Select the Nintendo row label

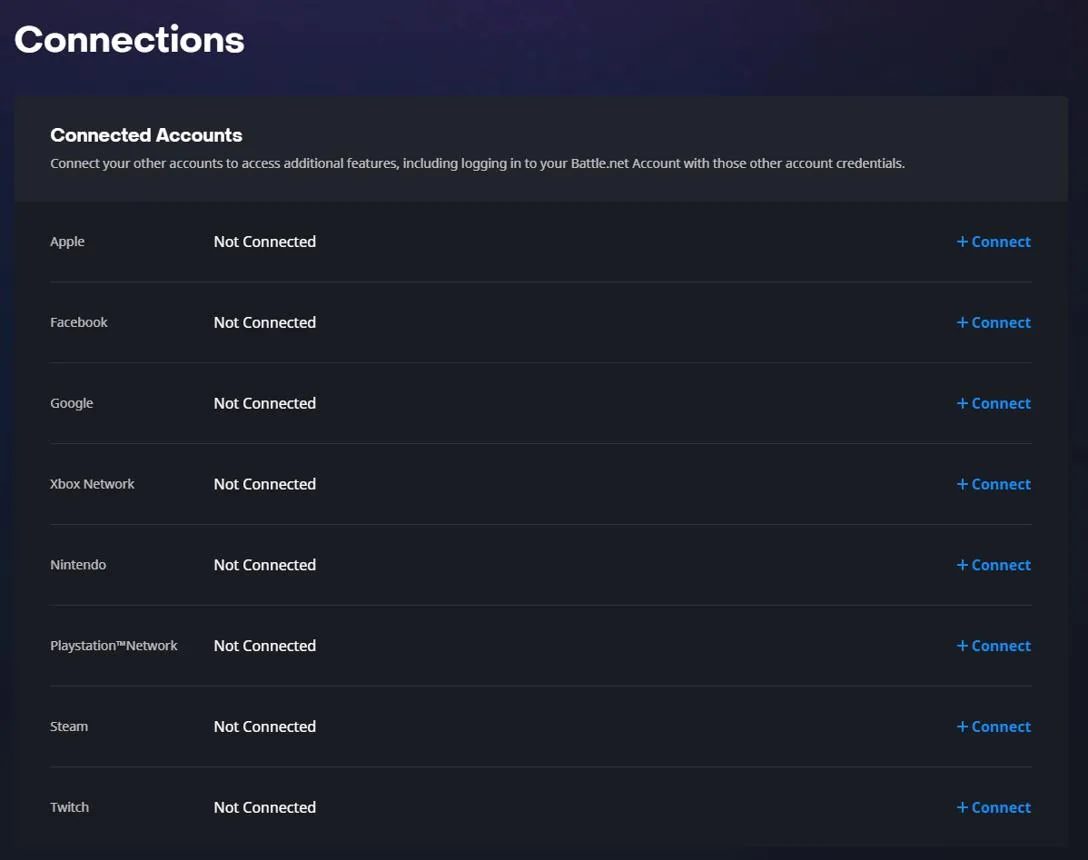pos(78,565)
